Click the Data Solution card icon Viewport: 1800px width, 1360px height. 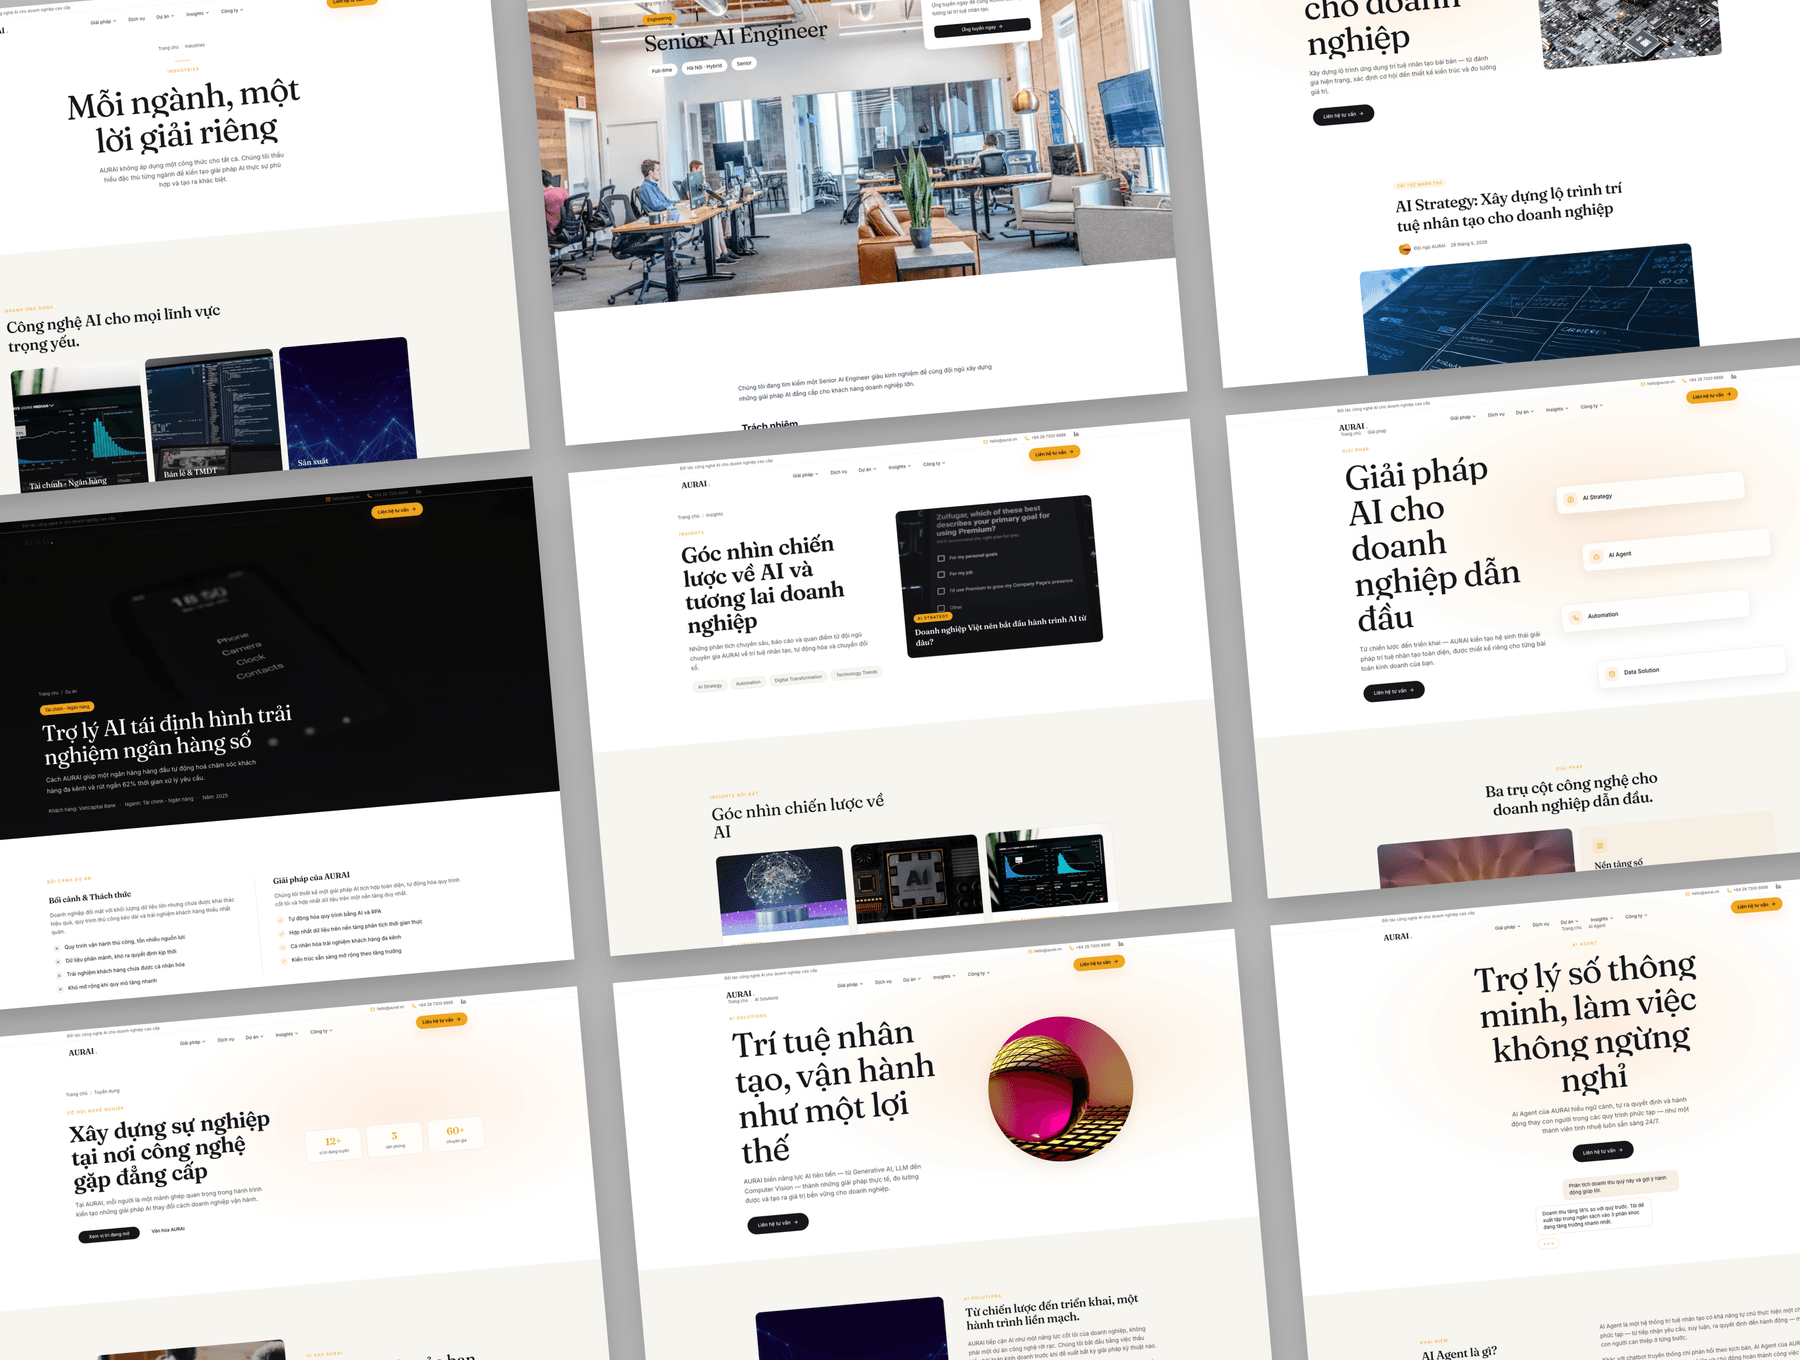tap(1612, 674)
